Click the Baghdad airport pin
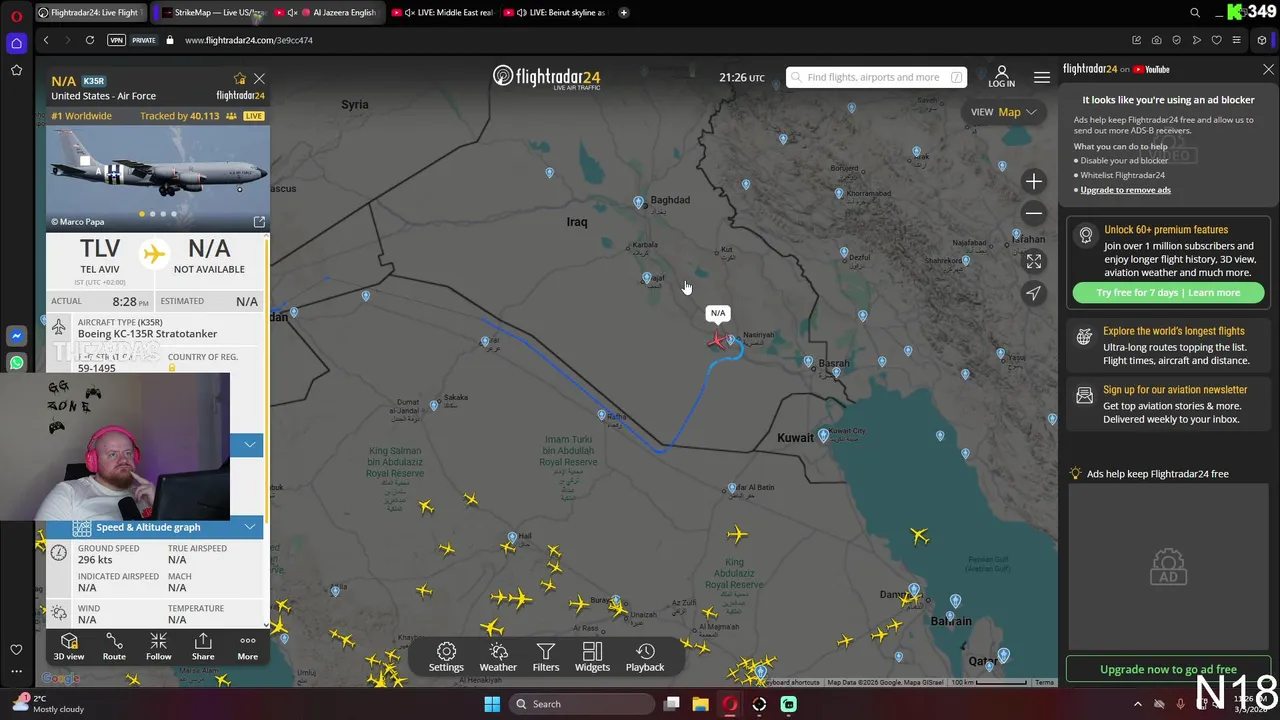This screenshot has height=720, width=1280. (639, 202)
